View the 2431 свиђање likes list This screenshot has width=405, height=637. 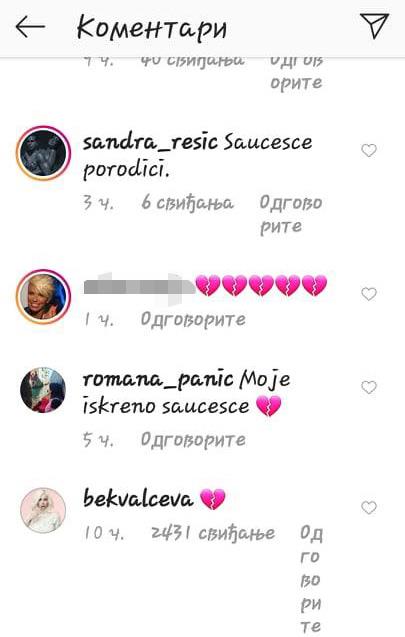213,533
